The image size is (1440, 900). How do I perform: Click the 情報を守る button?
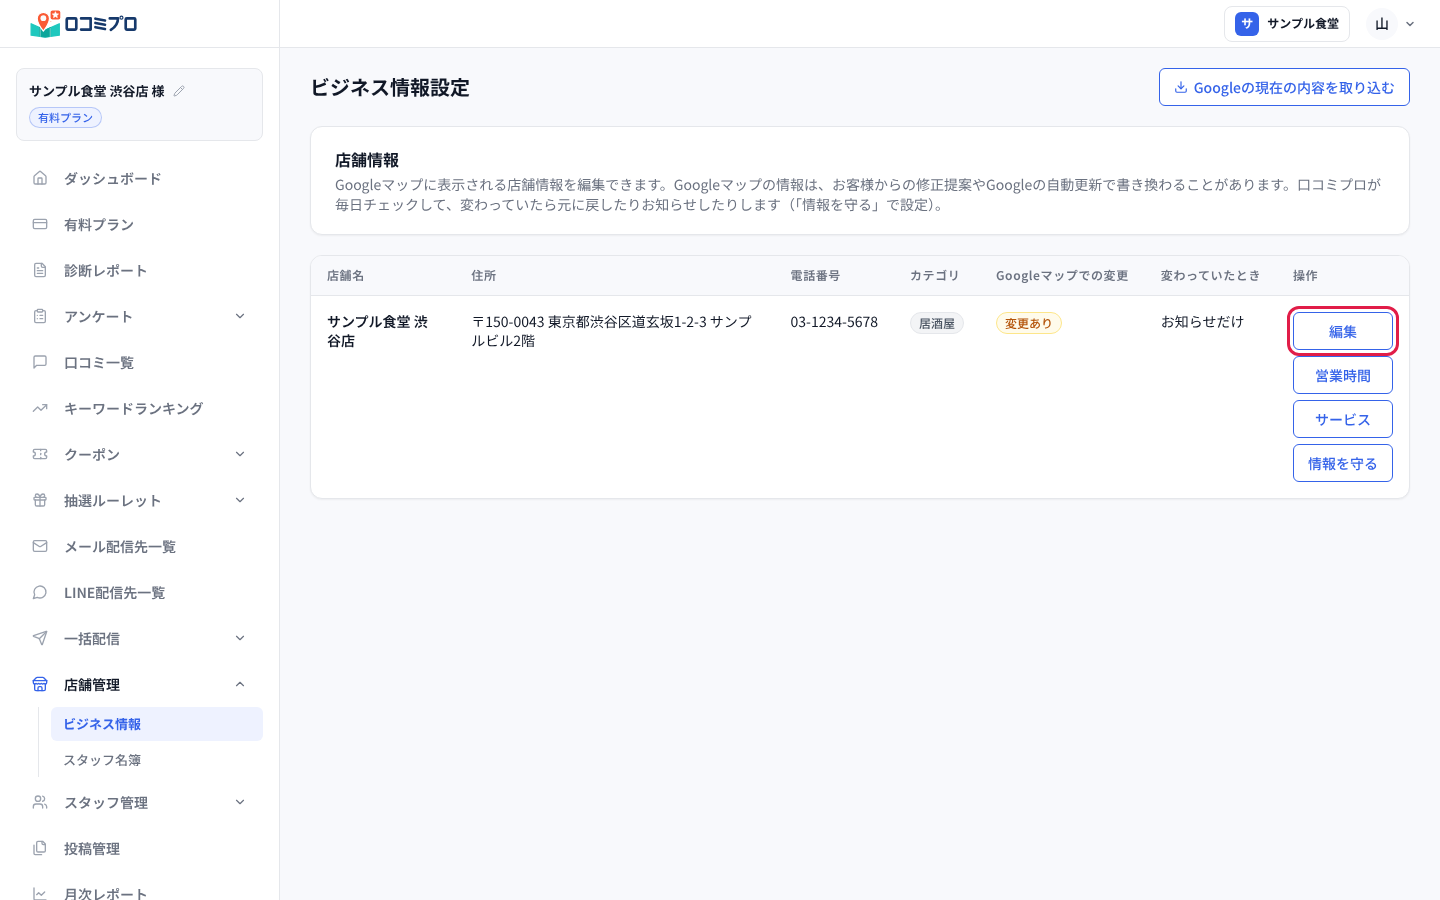pyautogui.click(x=1343, y=463)
